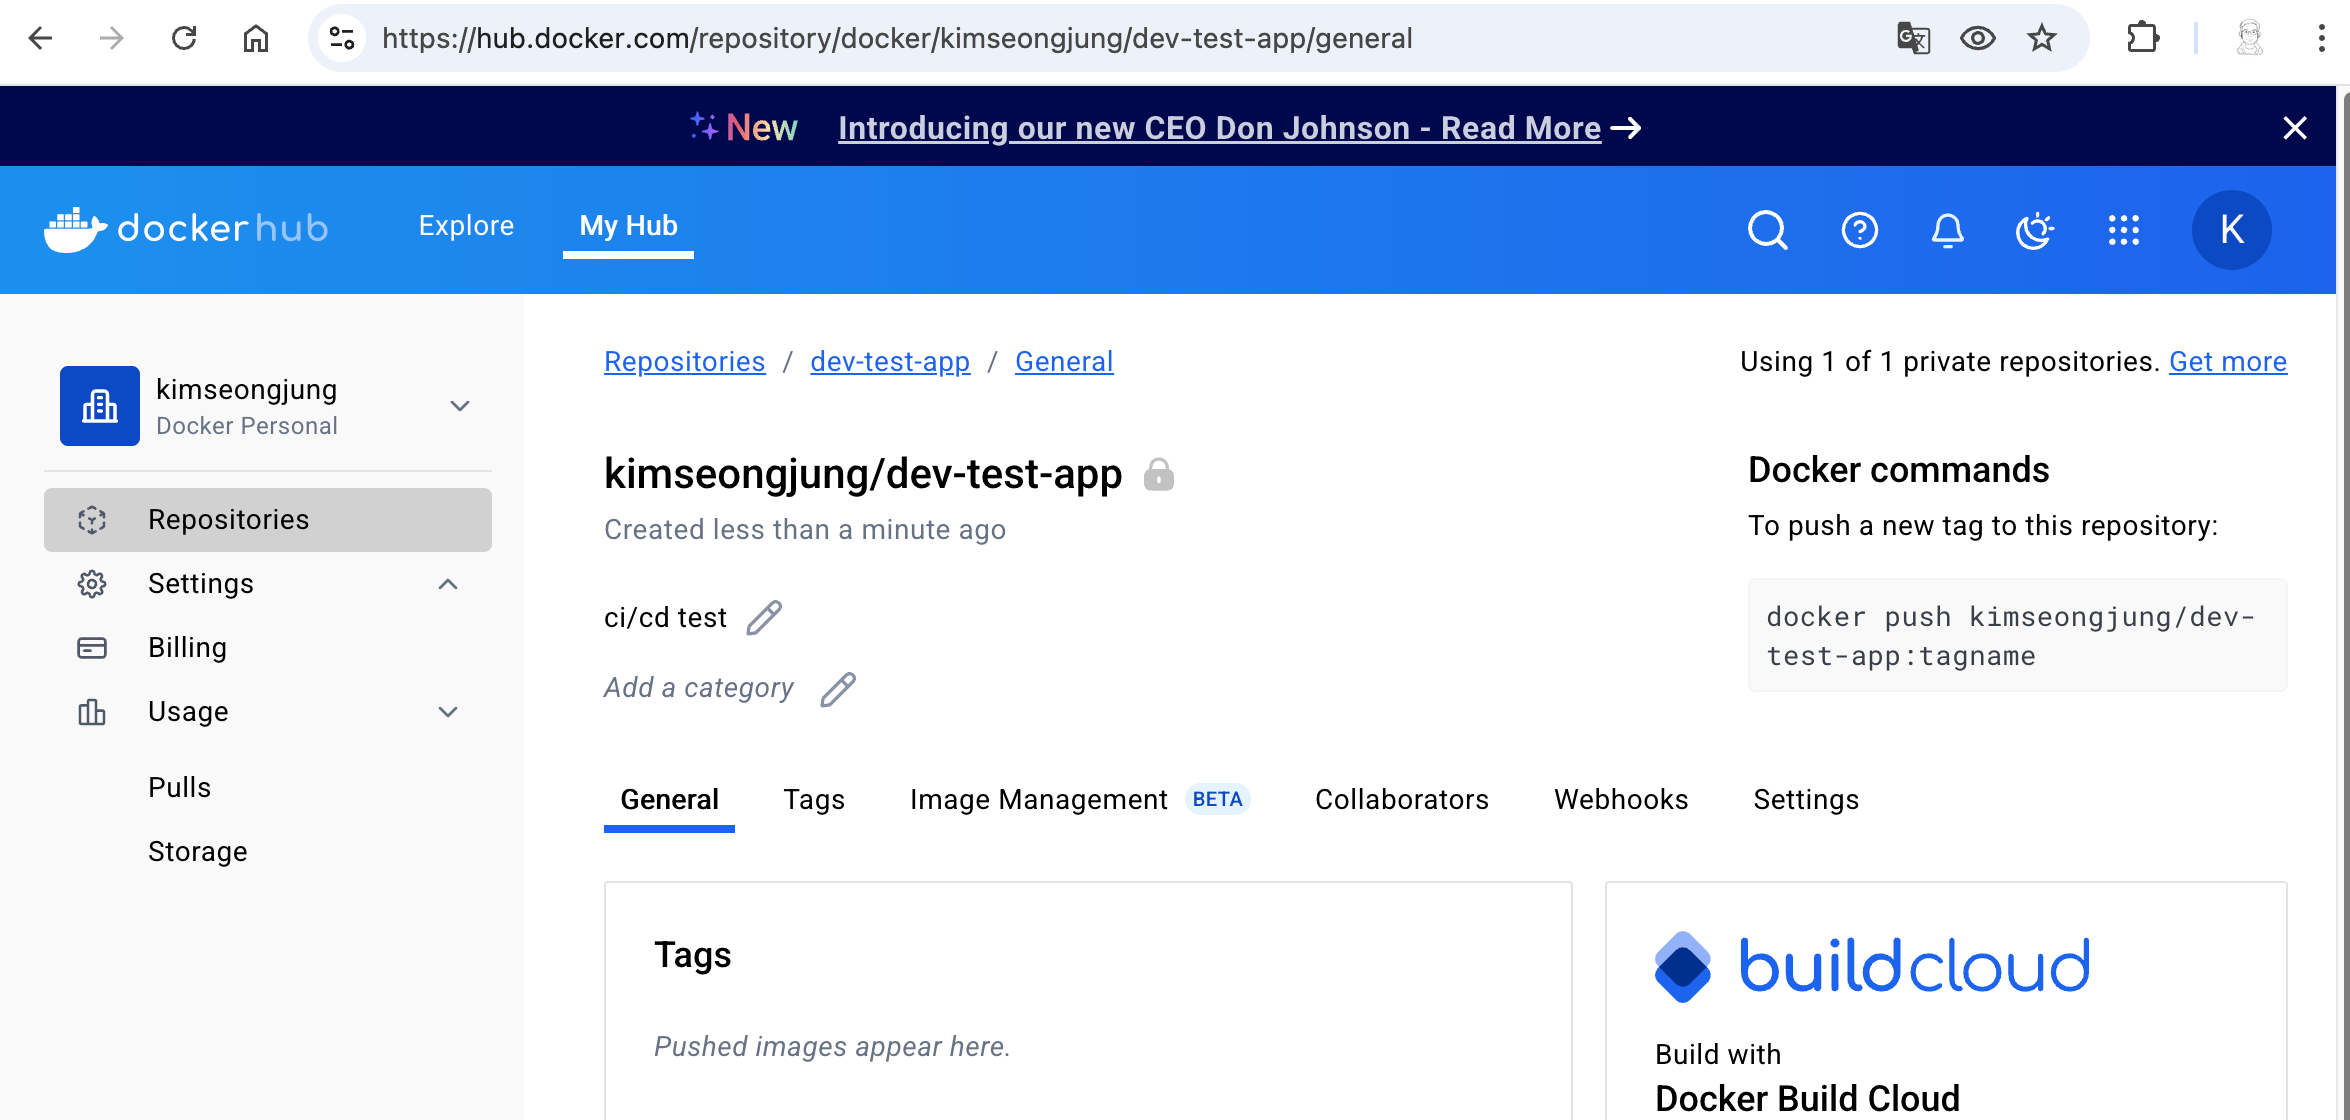Click the browser forward arrow
Image resolution: width=2350 pixels, height=1120 pixels.
(x=112, y=39)
